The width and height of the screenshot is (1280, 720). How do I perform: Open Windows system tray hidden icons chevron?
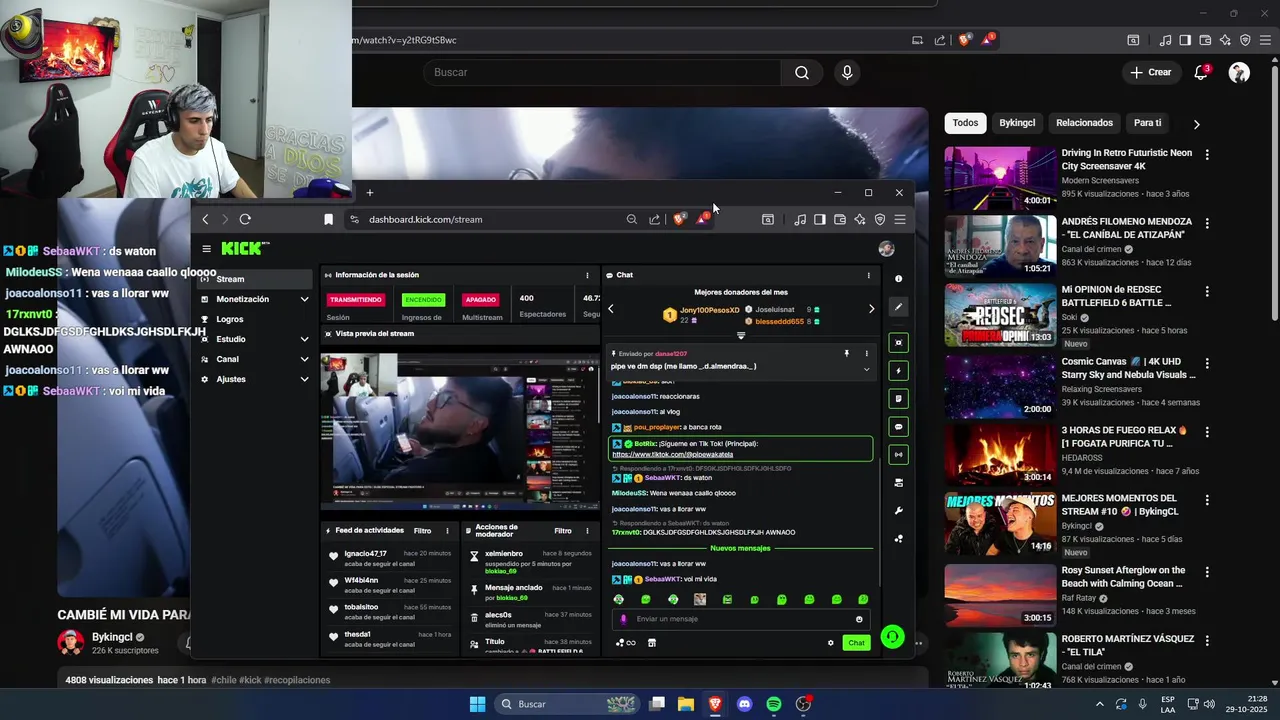1100,704
